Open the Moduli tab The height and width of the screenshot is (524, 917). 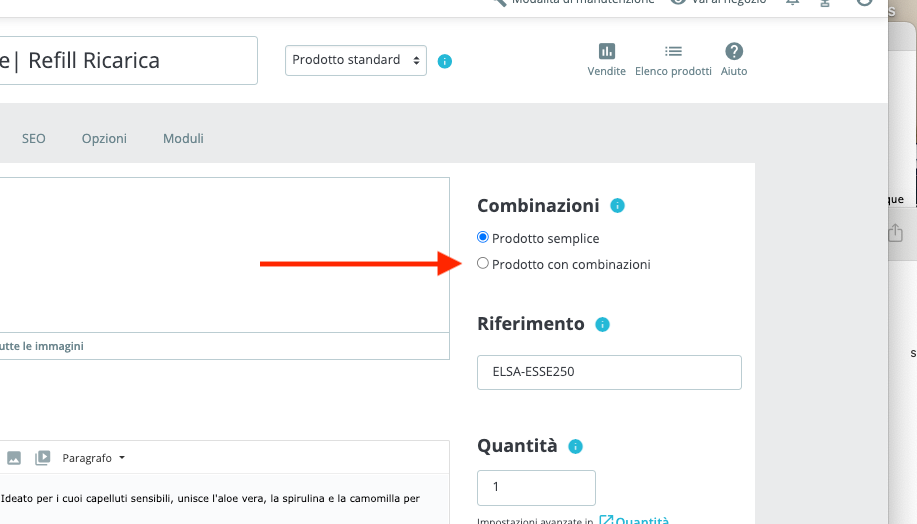click(183, 139)
